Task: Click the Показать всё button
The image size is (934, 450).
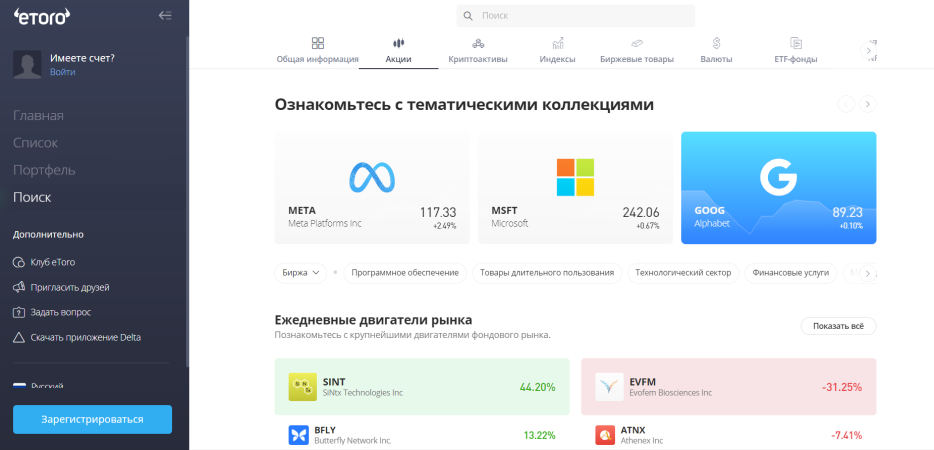Action: [x=838, y=326]
